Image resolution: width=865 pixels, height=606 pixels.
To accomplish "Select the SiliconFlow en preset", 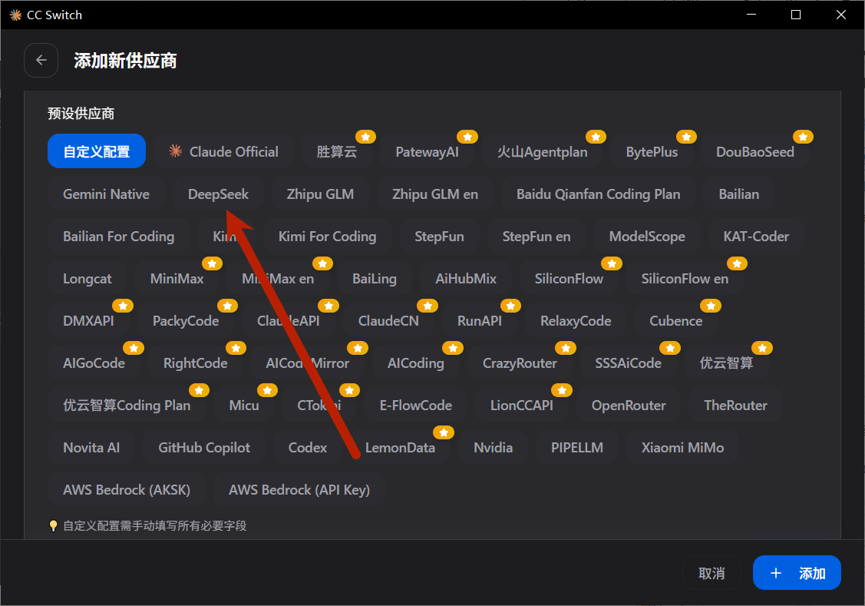I will click(x=685, y=278).
